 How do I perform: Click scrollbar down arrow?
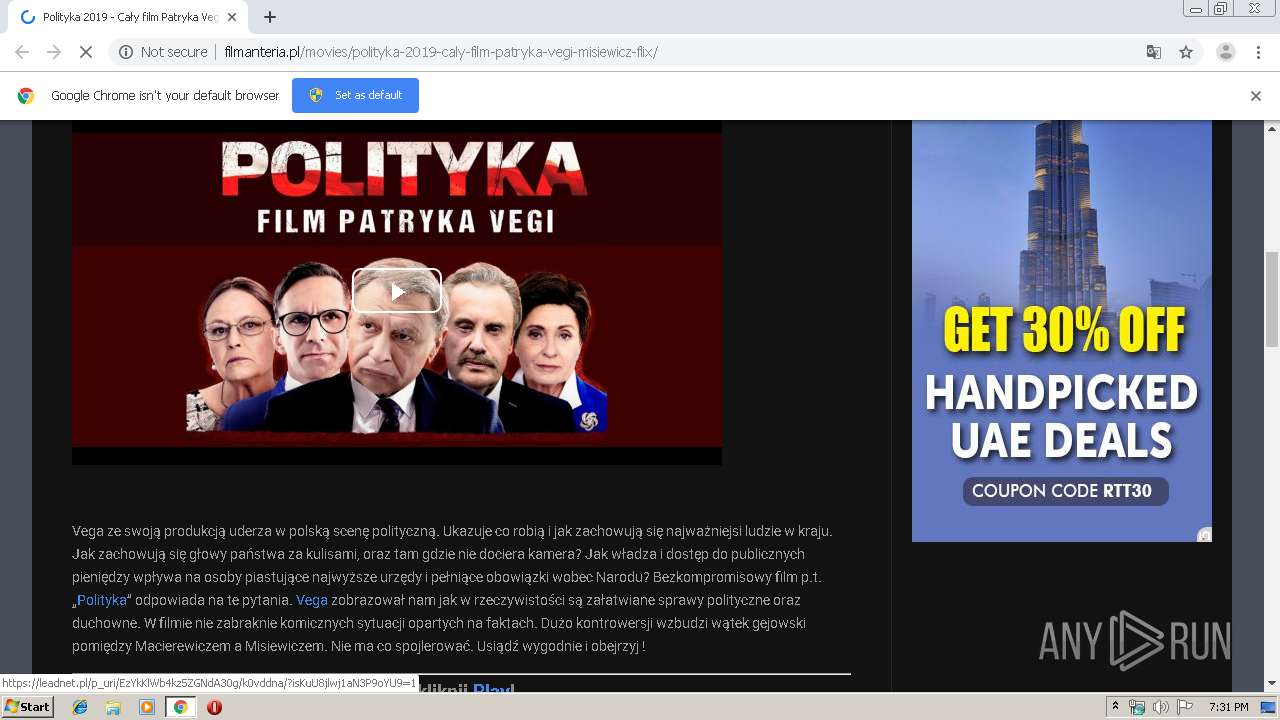click(1272, 684)
